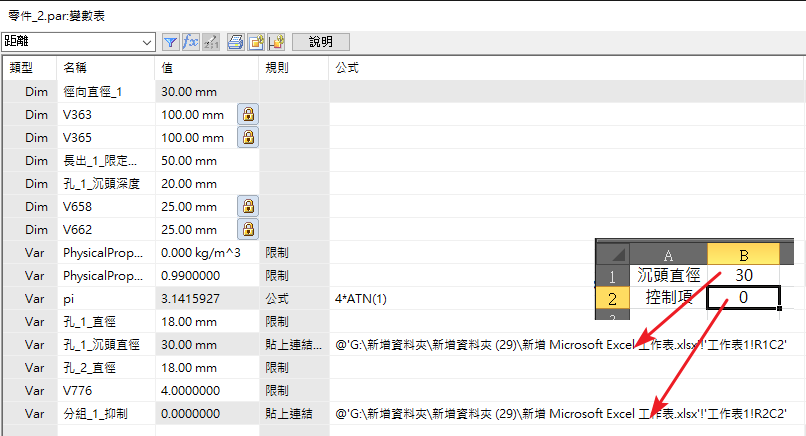Select the V776 variable name

point(106,391)
